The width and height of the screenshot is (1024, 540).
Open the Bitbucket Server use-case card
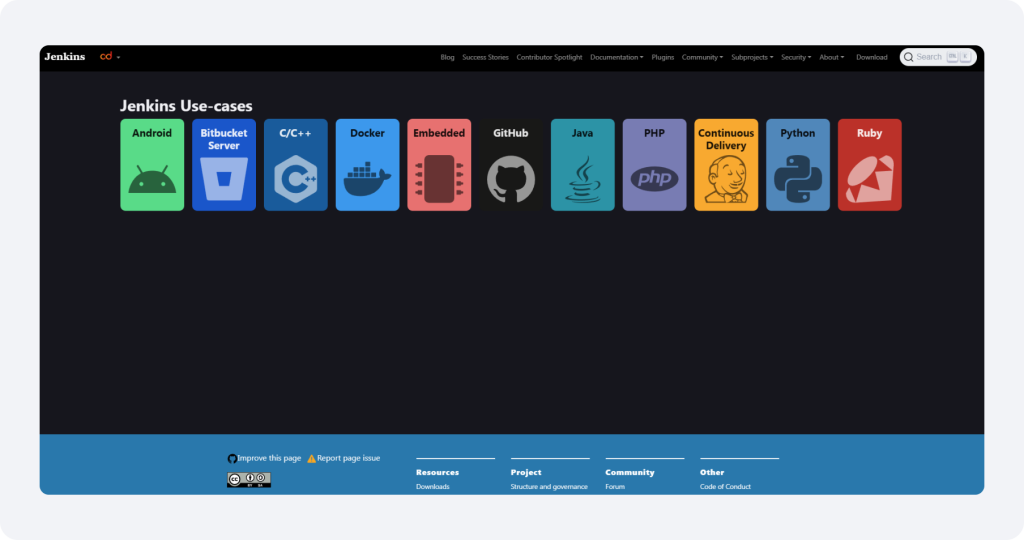click(224, 165)
